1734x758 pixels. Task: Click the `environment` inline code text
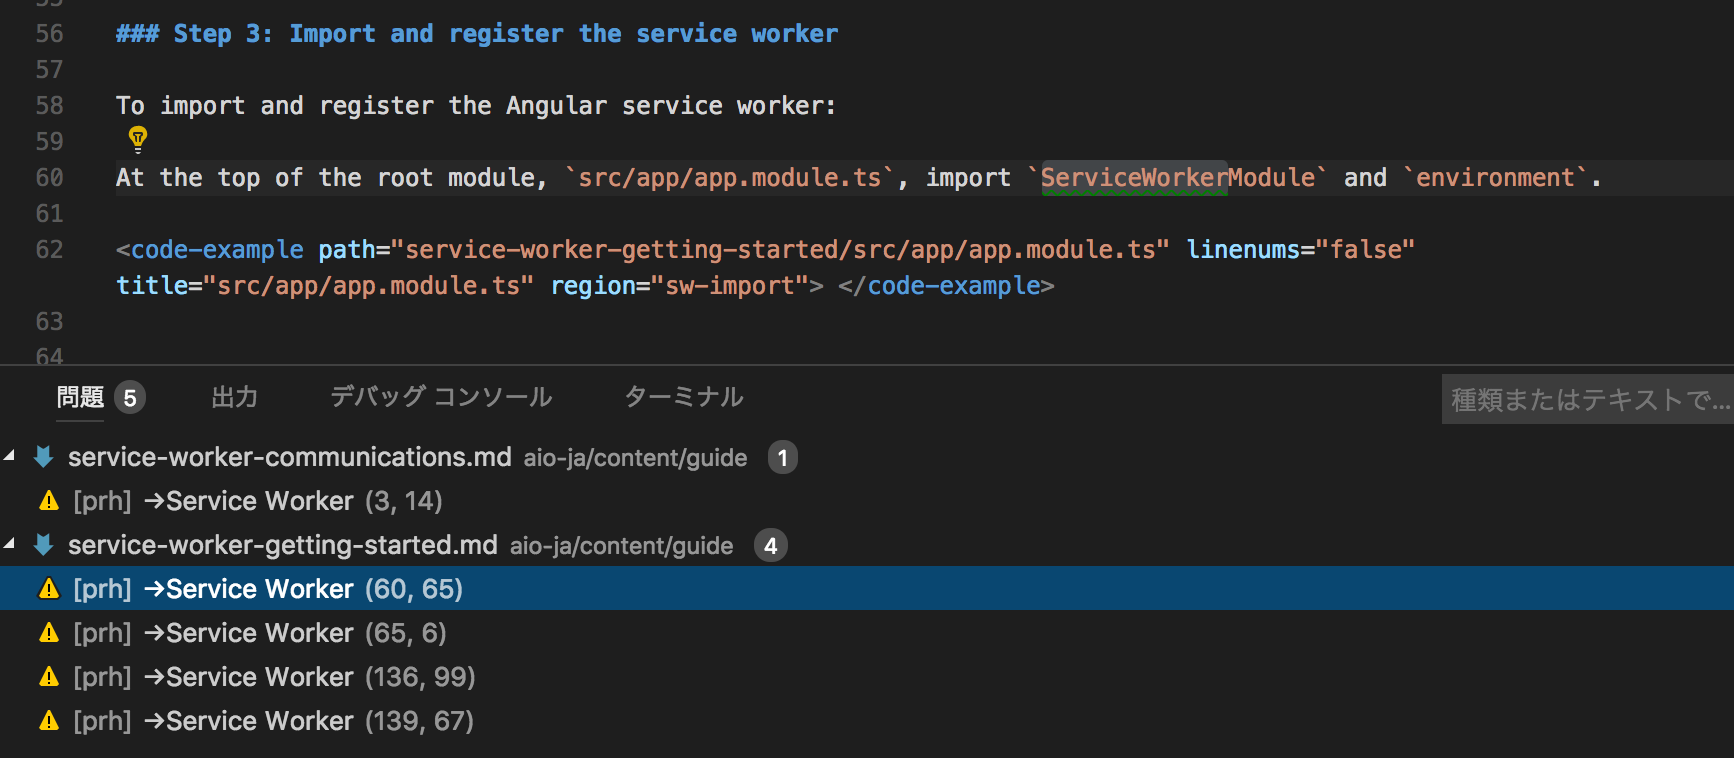click(1495, 177)
